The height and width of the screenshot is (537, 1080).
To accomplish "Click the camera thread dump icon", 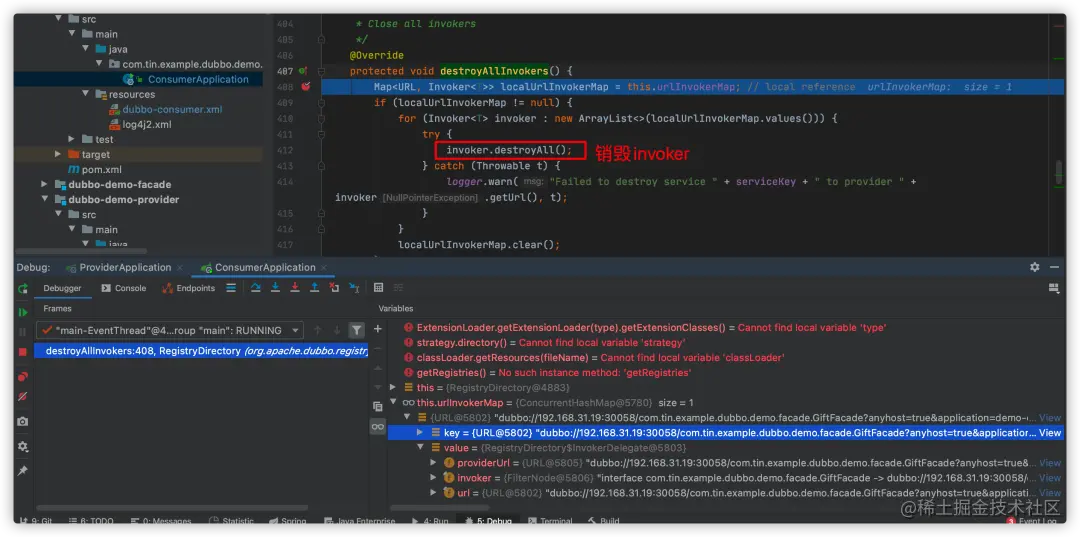I will (23, 421).
